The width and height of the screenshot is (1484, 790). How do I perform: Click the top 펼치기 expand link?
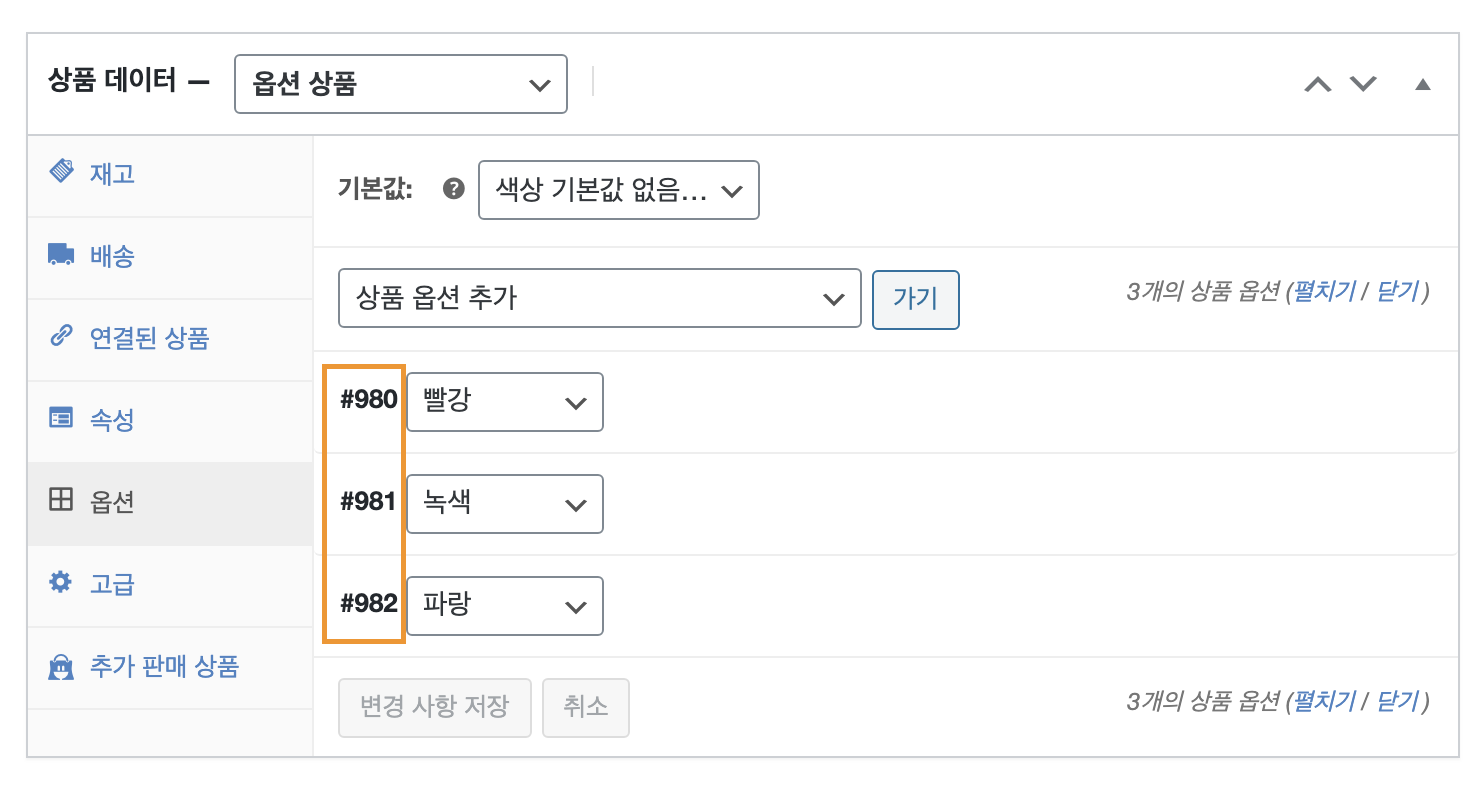pos(1324,292)
